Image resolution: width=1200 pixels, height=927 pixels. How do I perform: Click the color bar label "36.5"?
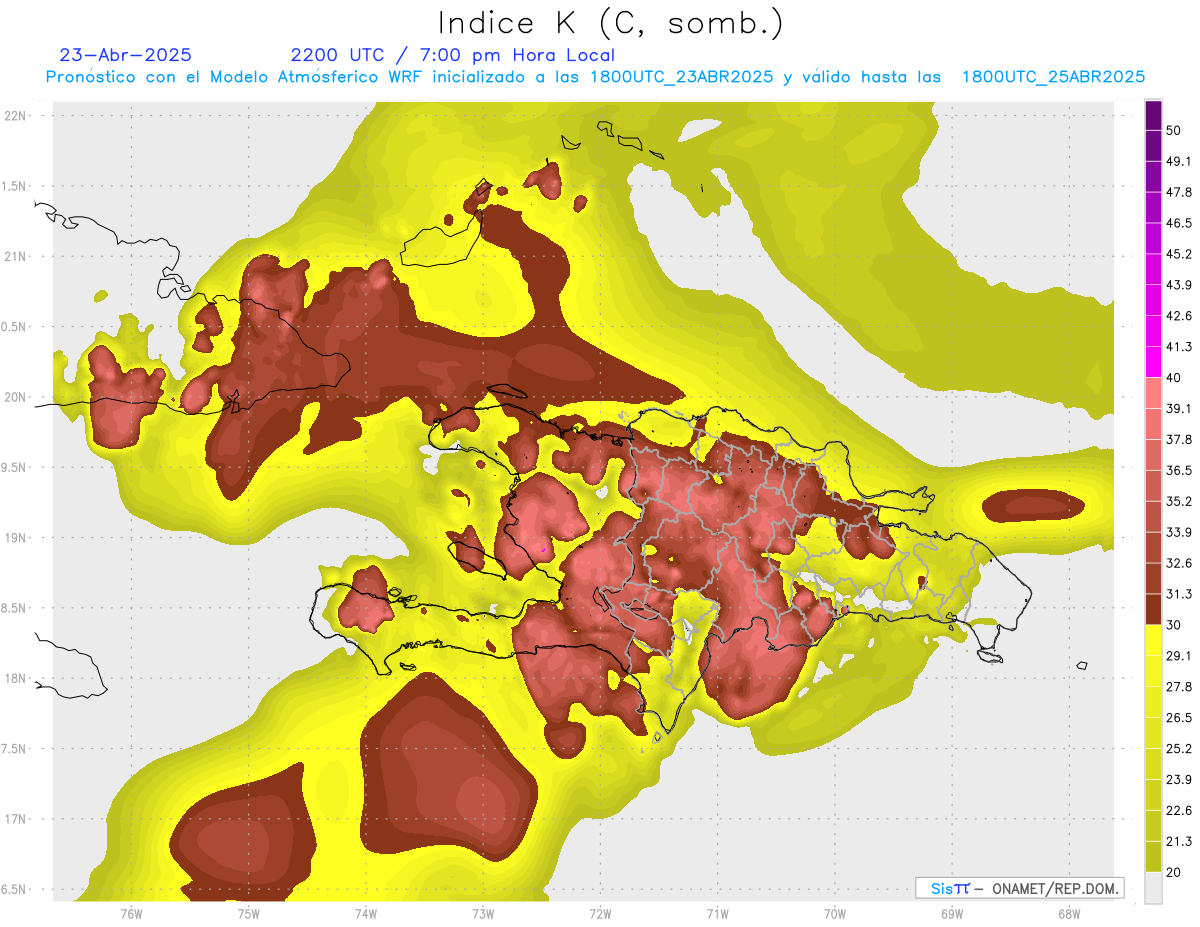1179,470
